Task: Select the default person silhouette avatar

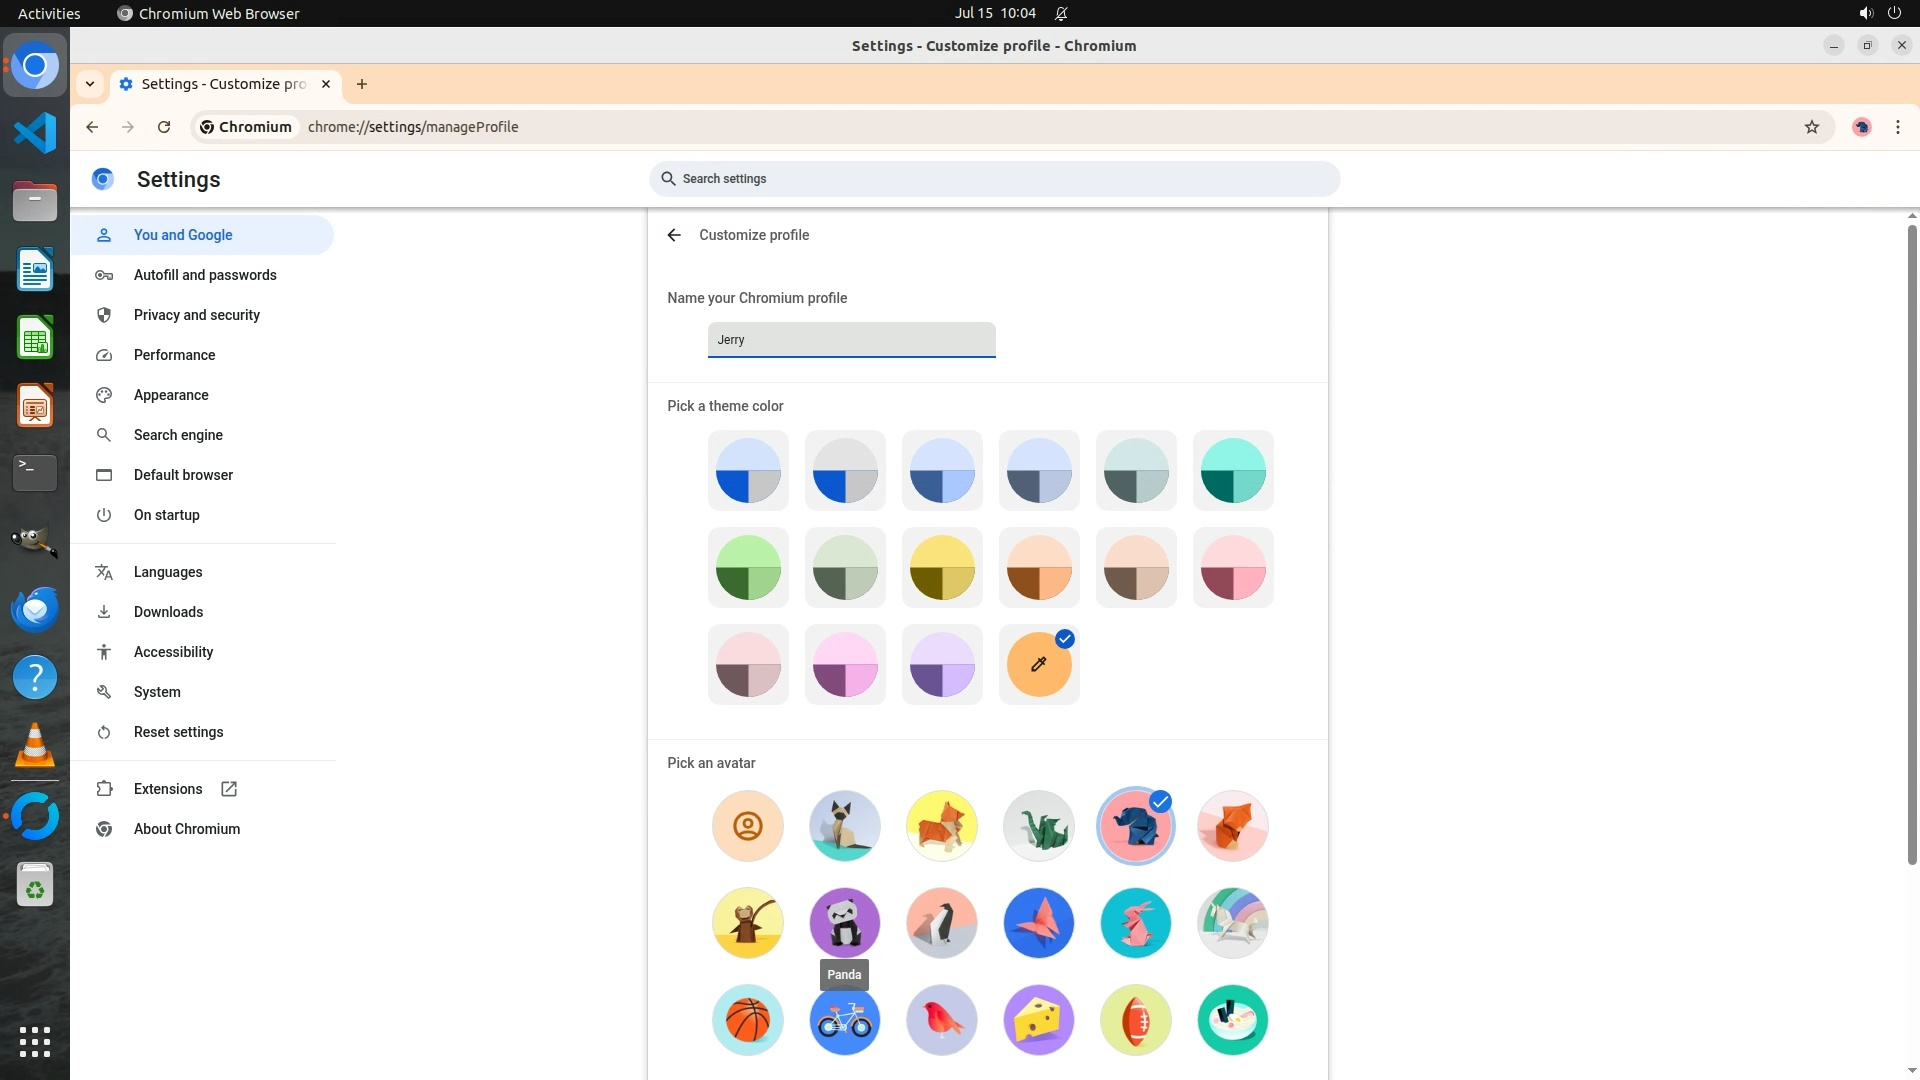Action: coord(747,826)
